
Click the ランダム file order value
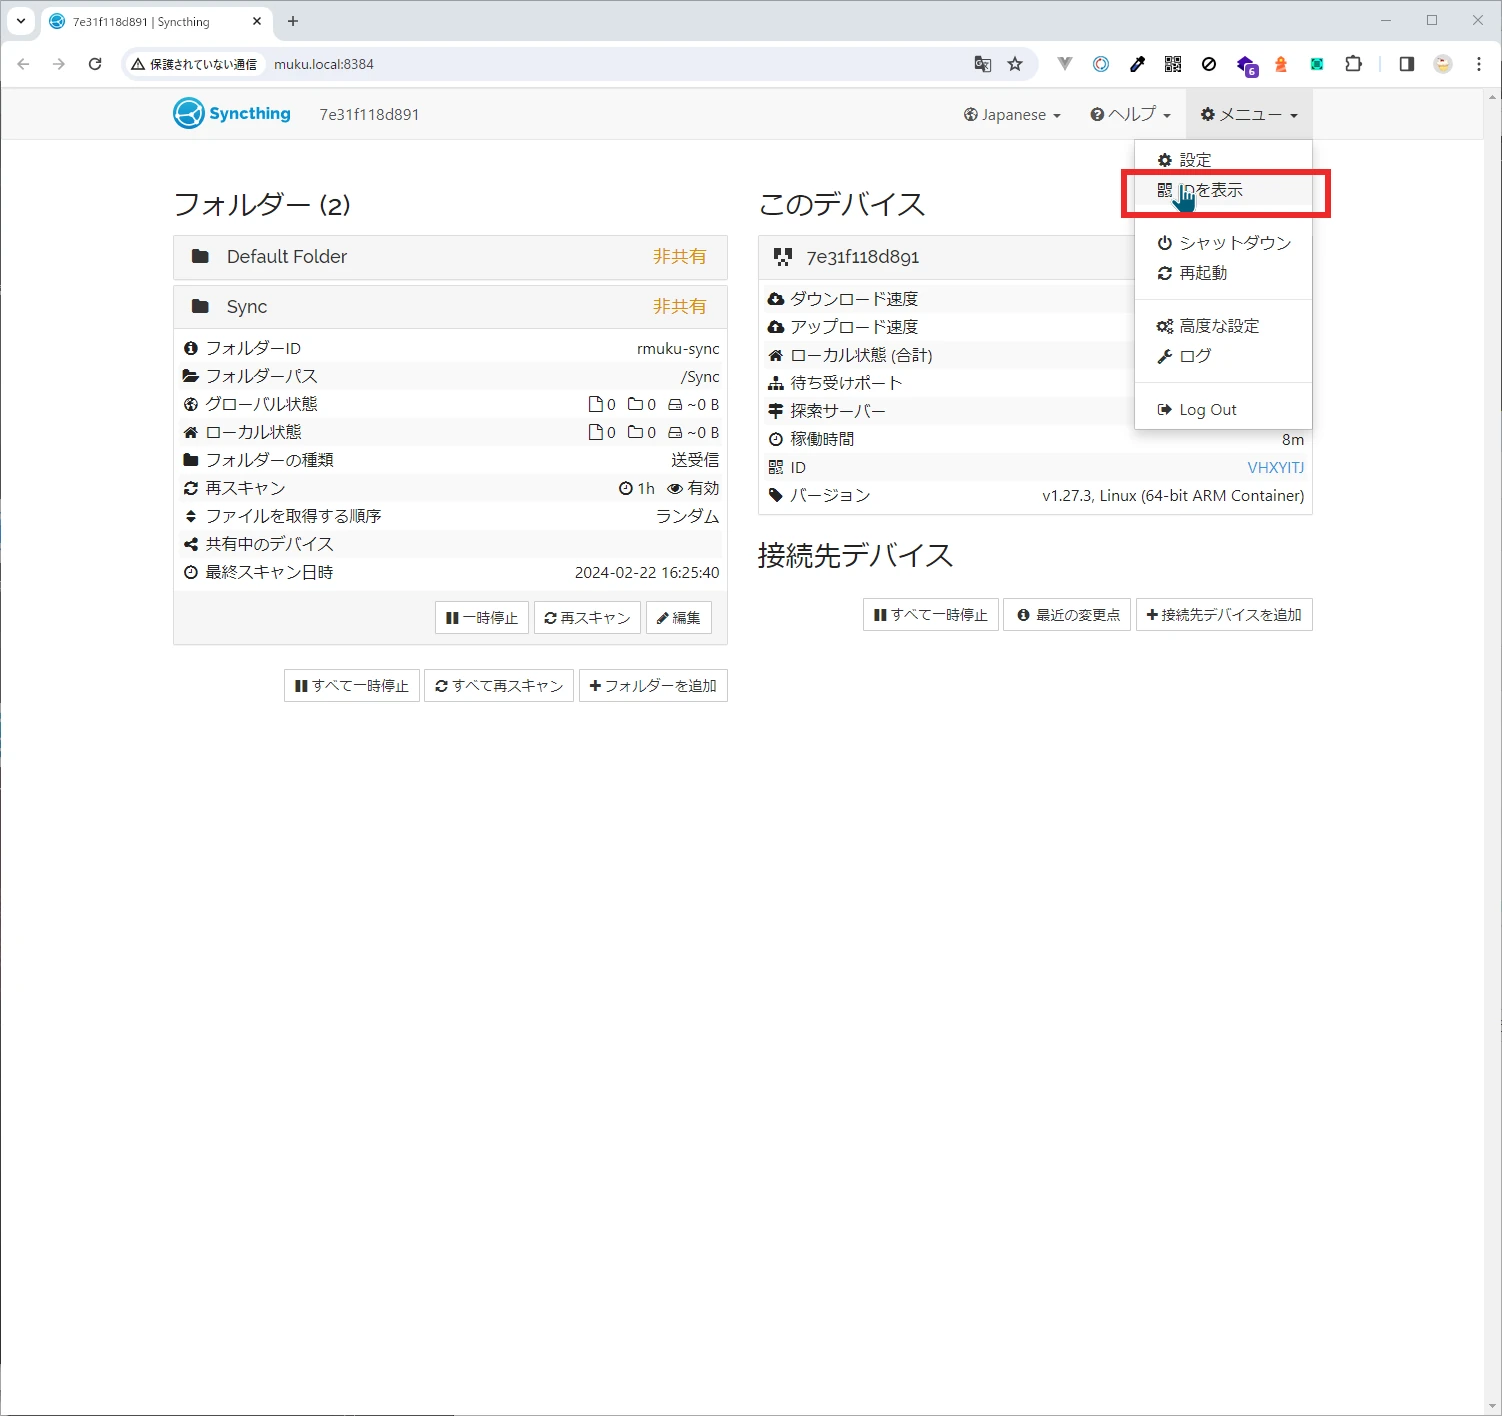coord(688,516)
